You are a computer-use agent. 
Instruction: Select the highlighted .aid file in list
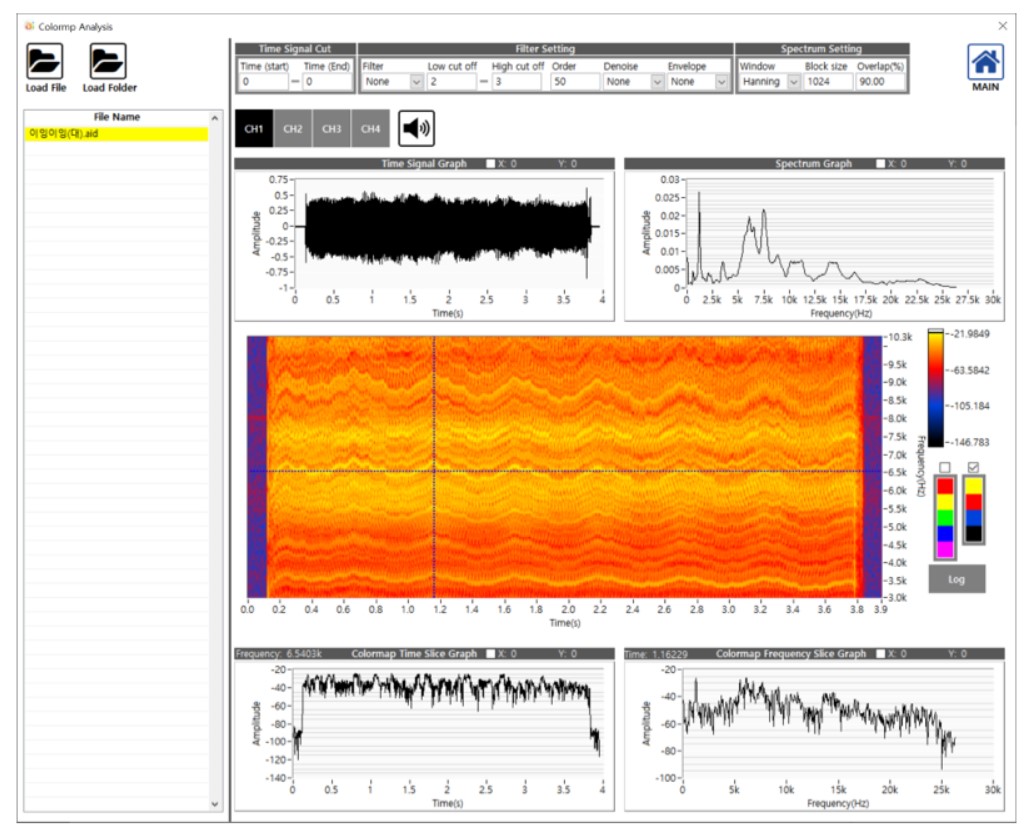coord(116,134)
